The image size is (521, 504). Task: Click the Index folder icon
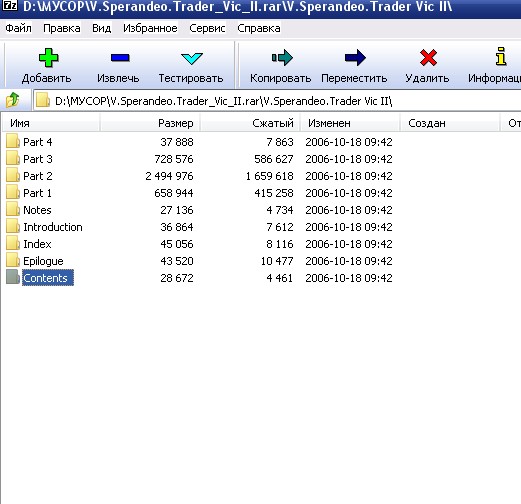pyautogui.click(x=13, y=243)
